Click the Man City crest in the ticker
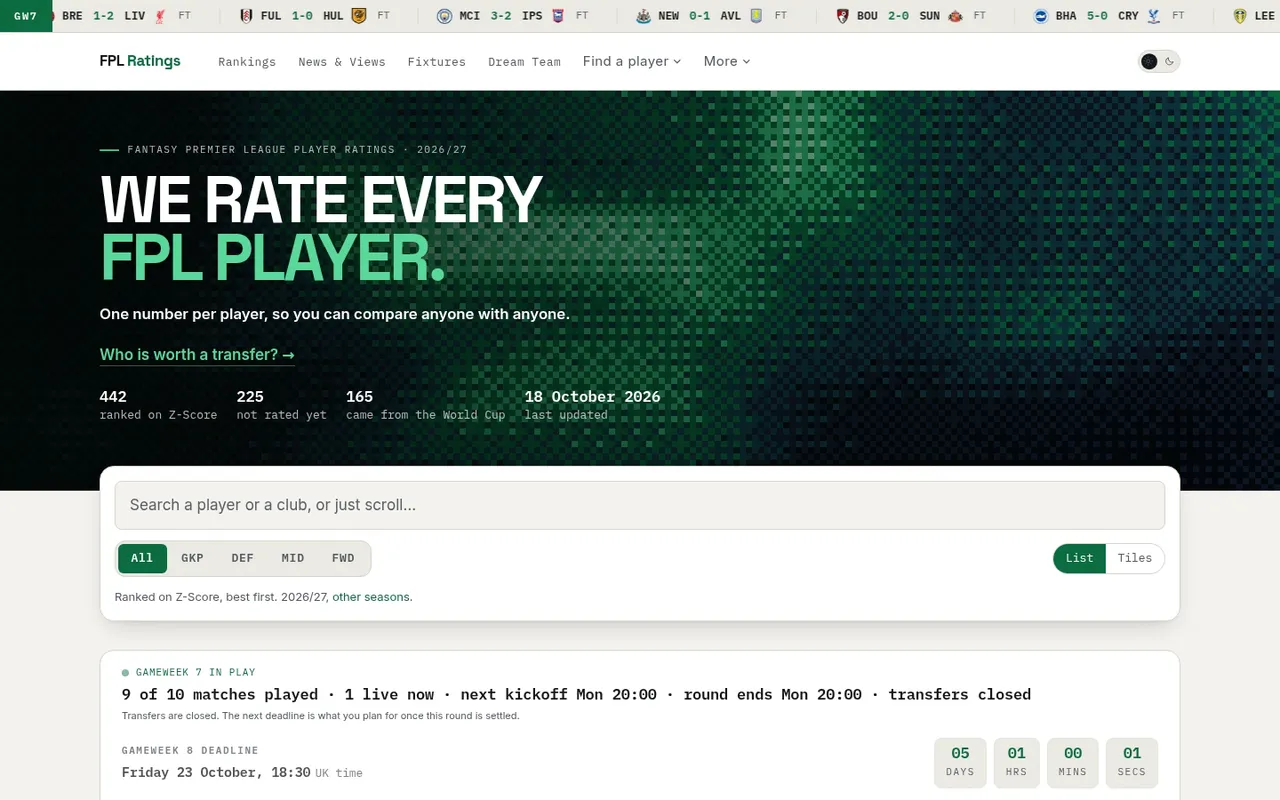Viewport: 1280px width, 800px height. [445, 16]
